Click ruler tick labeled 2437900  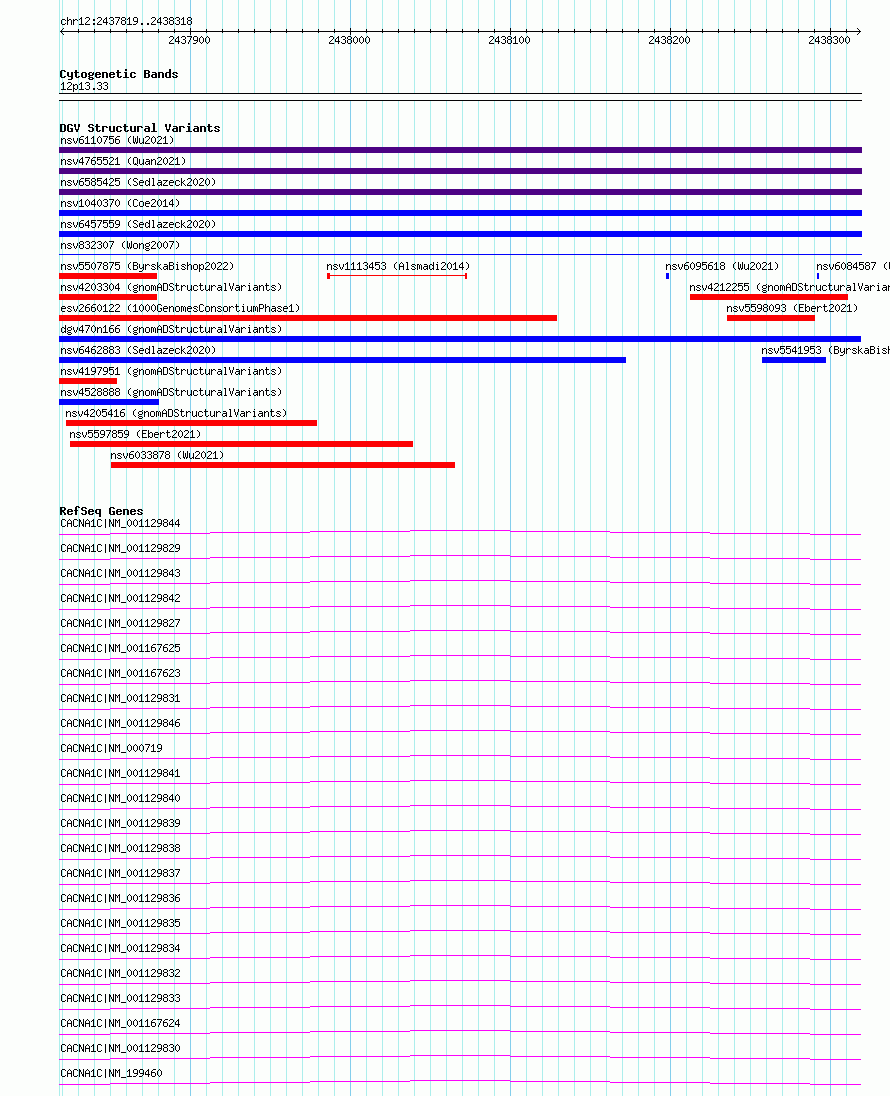click(x=189, y=41)
